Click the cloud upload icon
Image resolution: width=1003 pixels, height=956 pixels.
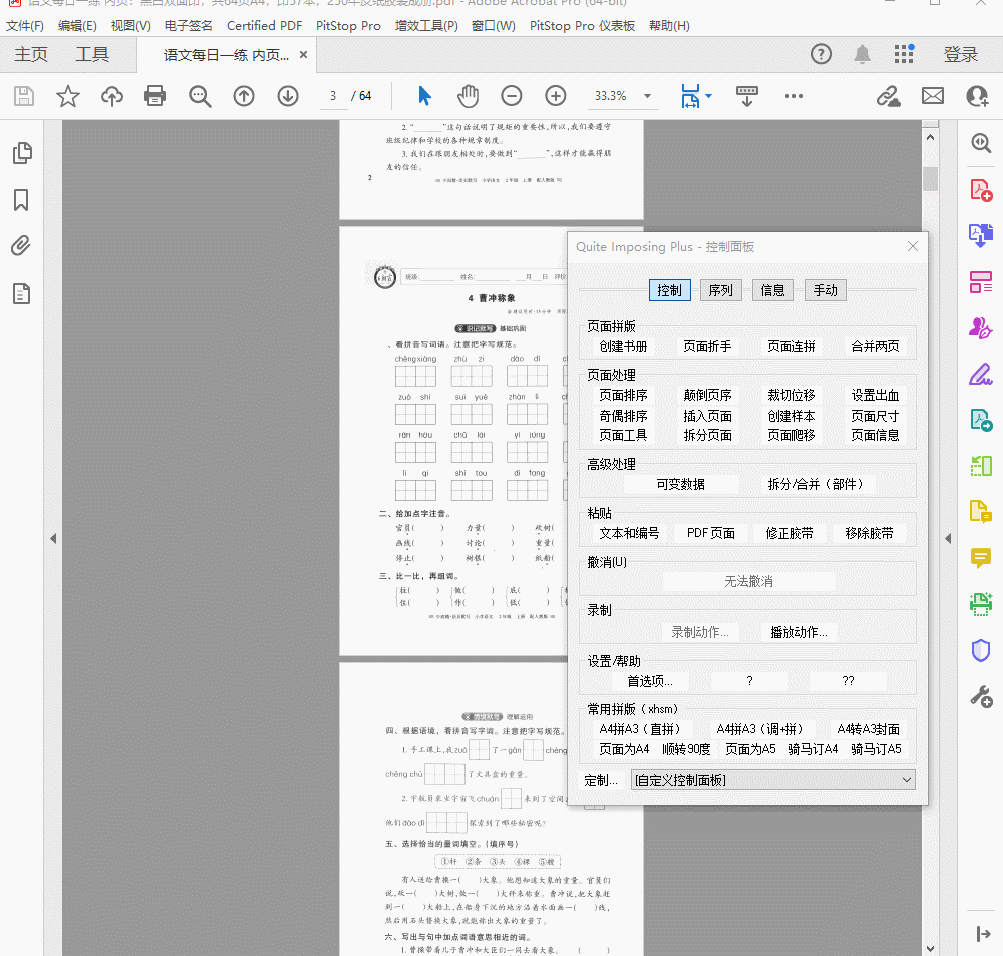point(111,96)
